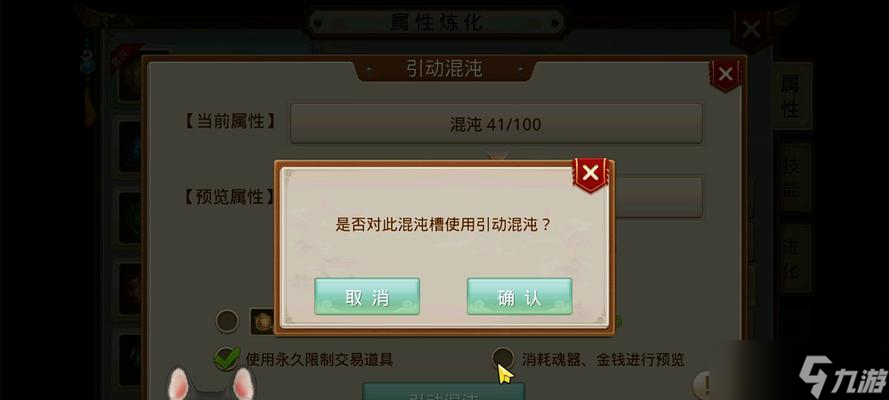Screen dimensions: 889x400
Task: Select the first soul item in left list
Action: click(130, 78)
